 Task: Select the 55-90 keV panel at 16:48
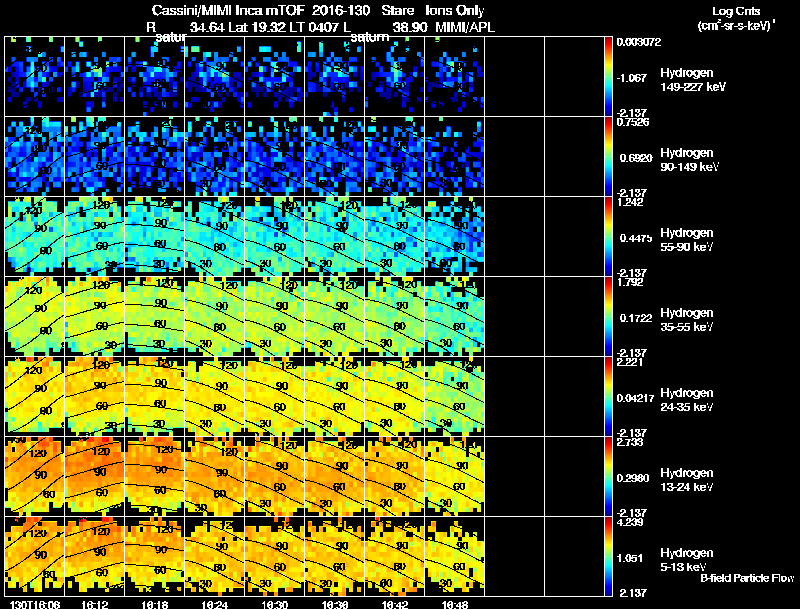[x=455, y=237]
